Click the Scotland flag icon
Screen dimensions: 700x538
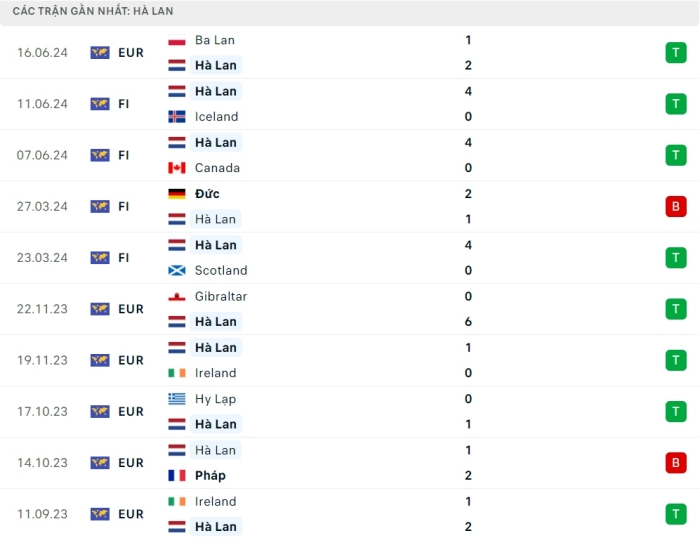point(177,271)
